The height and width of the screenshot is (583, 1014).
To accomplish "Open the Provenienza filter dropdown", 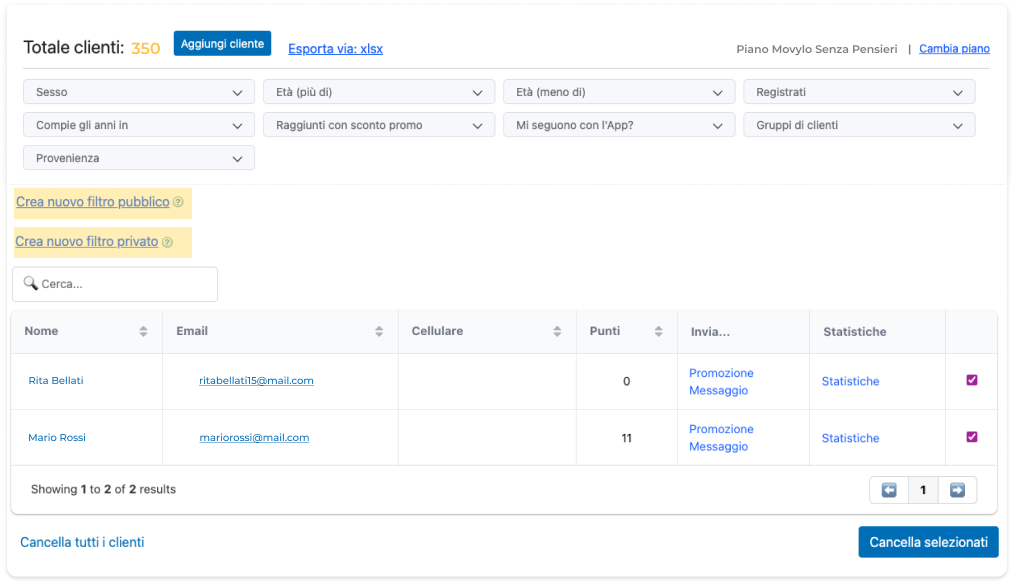I will tap(139, 158).
